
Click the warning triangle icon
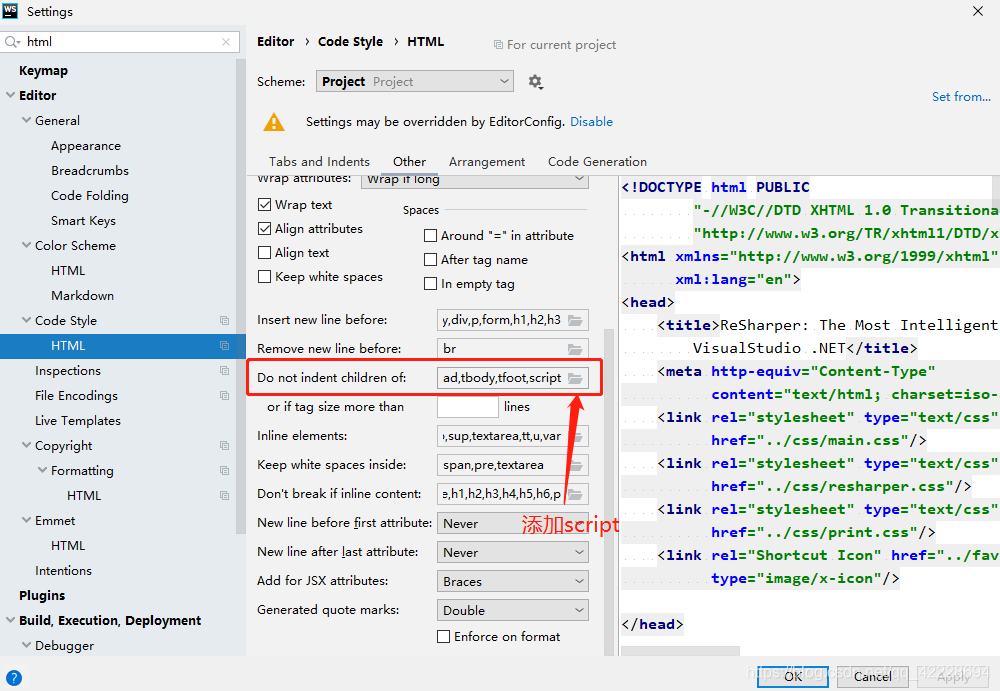[x=274, y=122]
